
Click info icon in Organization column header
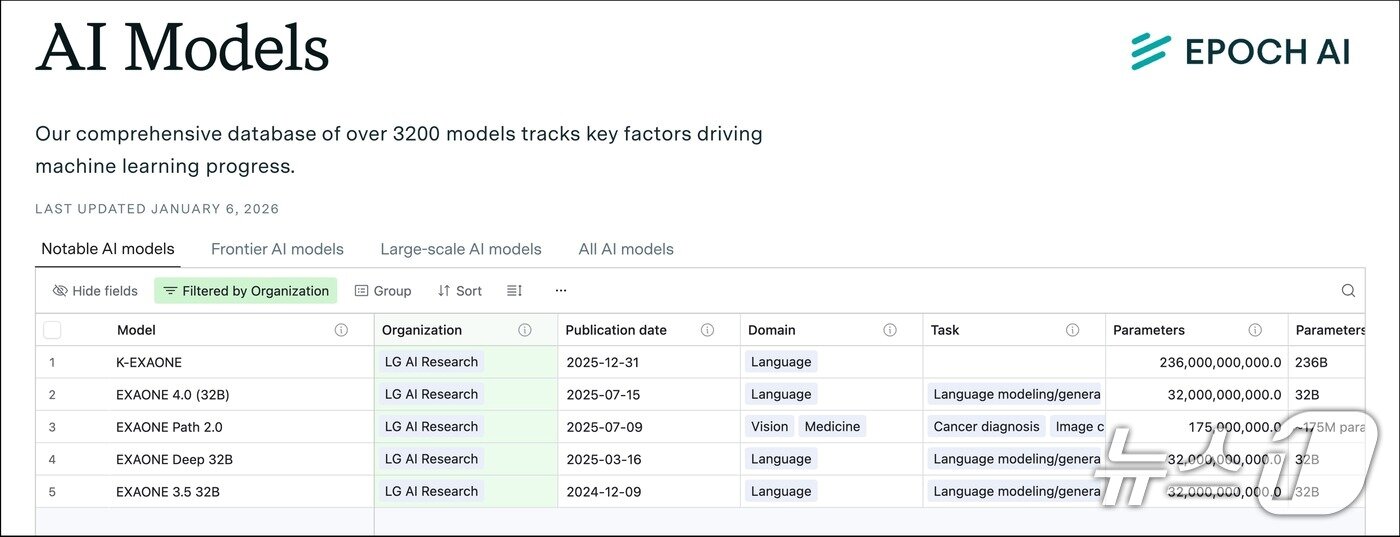click(x=524, y=330)
